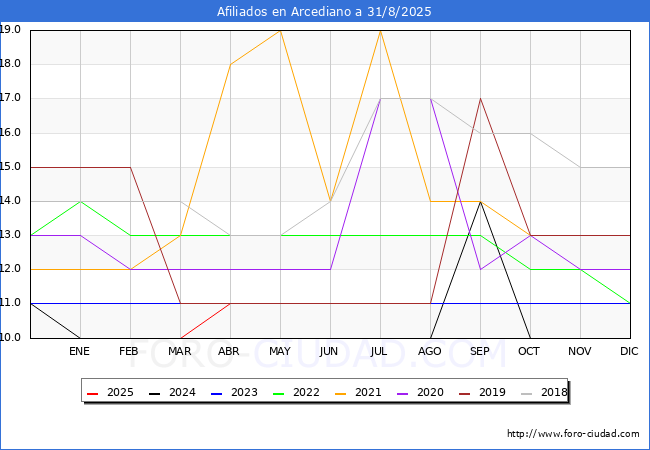Click the green 2022 legend swatch
The image size is (650, 450).
pyautogui.click(x=279, y=393)
